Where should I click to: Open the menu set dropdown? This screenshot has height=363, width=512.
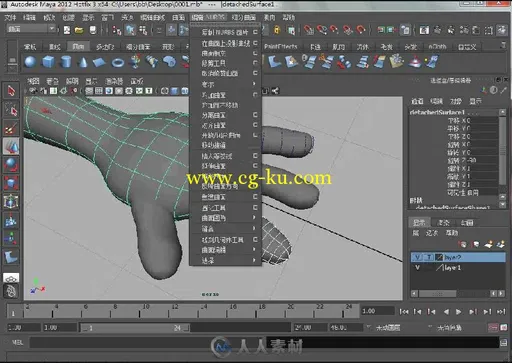click(31, 29)
